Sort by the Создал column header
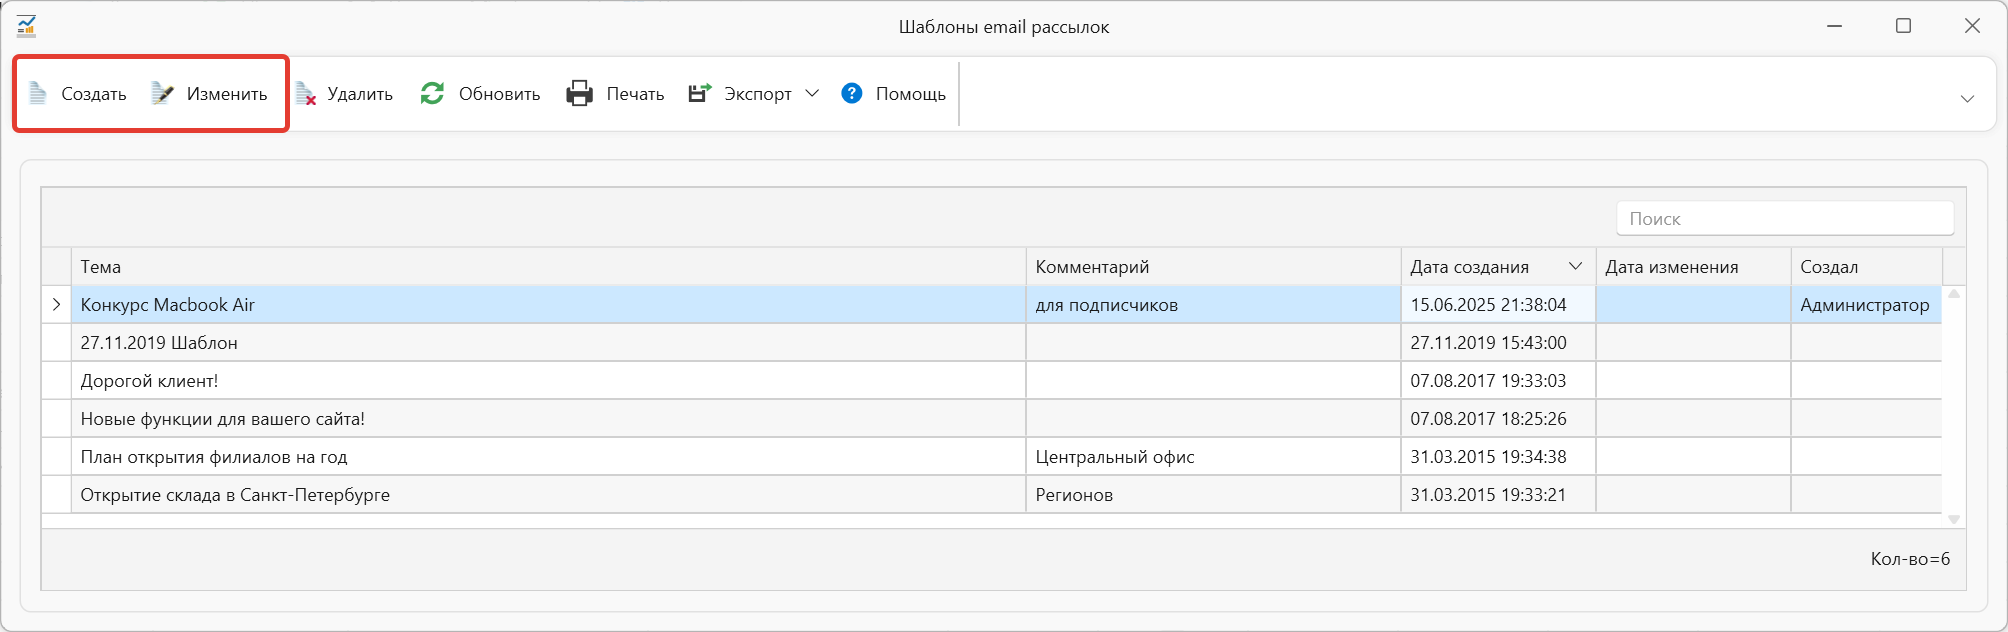 pos(1866,267)
